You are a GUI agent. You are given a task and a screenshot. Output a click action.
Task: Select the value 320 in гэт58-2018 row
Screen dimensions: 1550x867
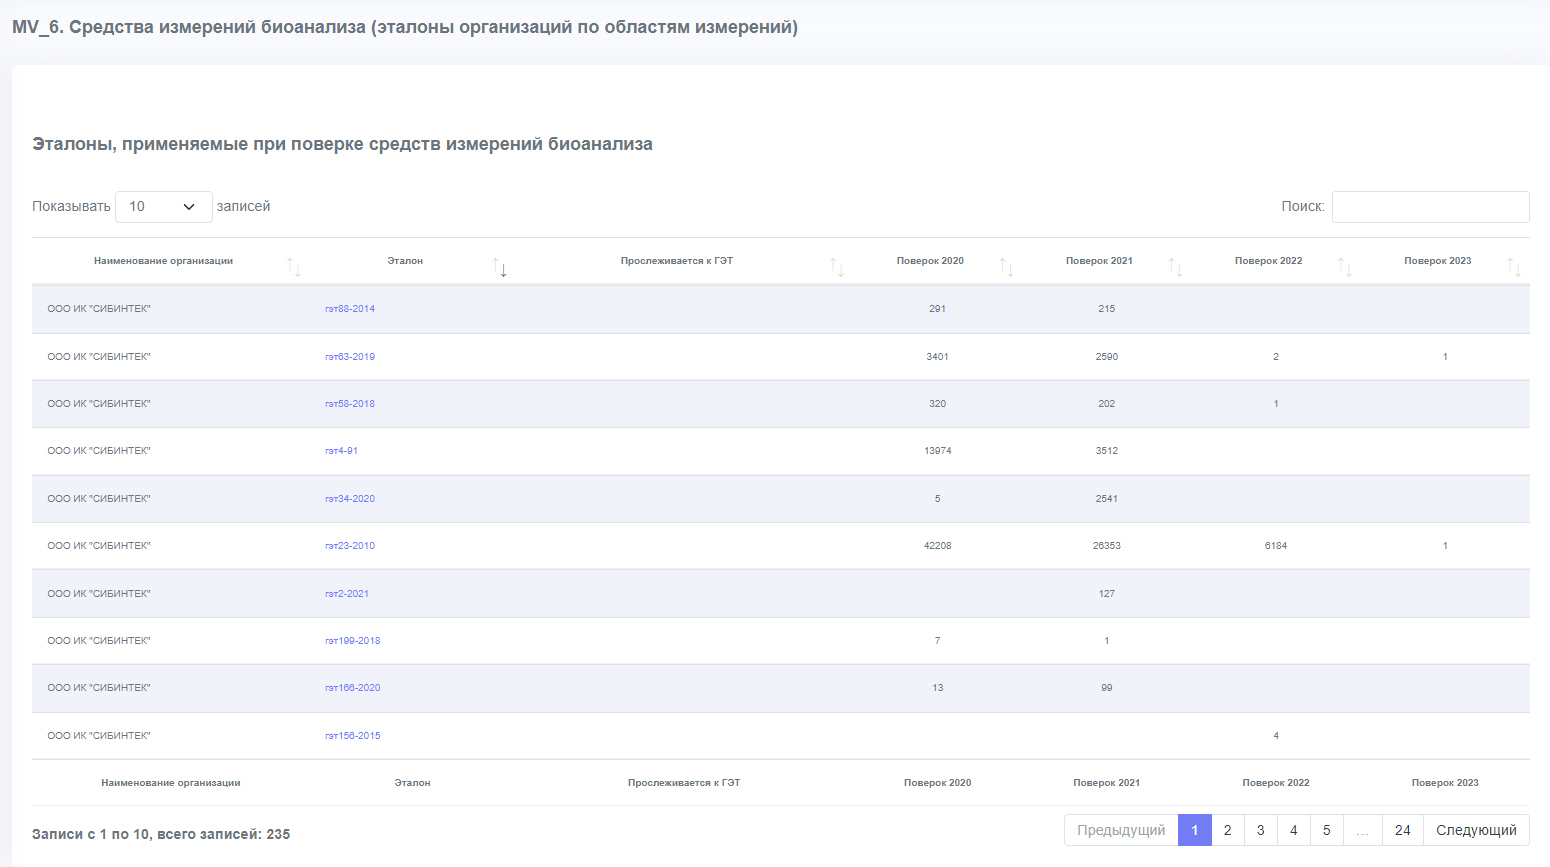(x=938, y=404)
